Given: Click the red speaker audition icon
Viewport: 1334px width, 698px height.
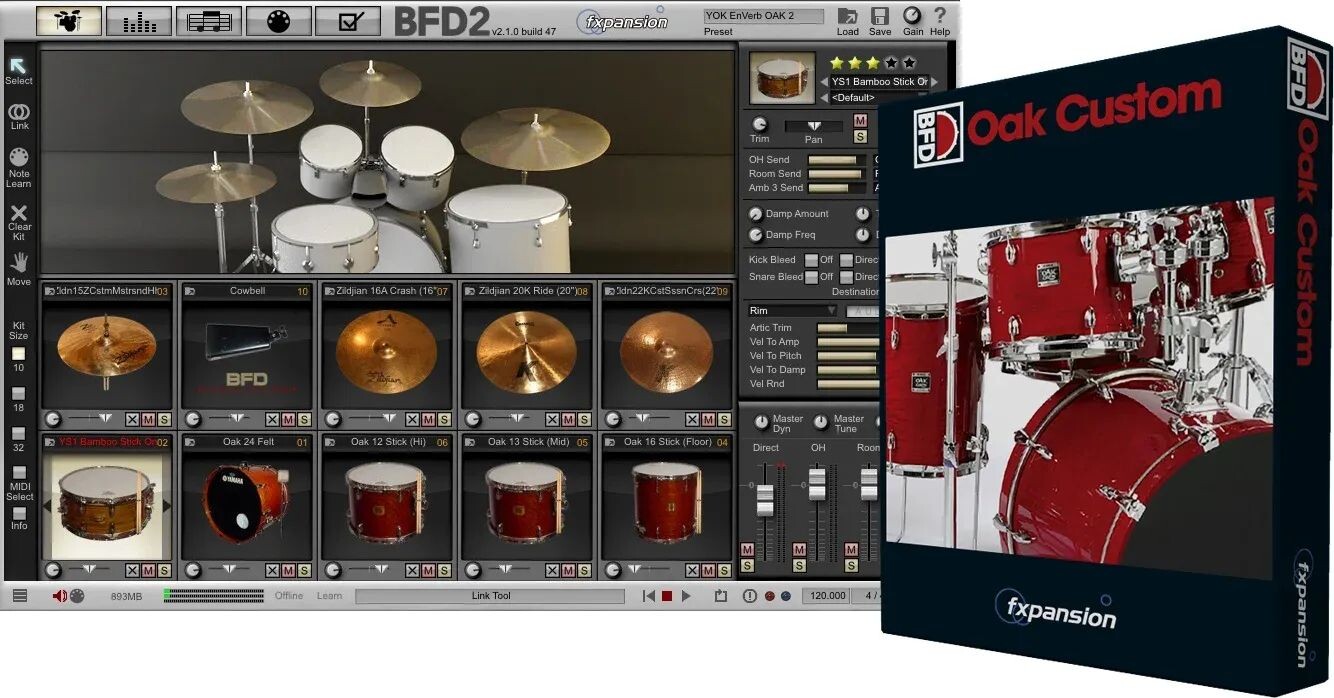Looking at the screenshot, I should tap(60, 596).
